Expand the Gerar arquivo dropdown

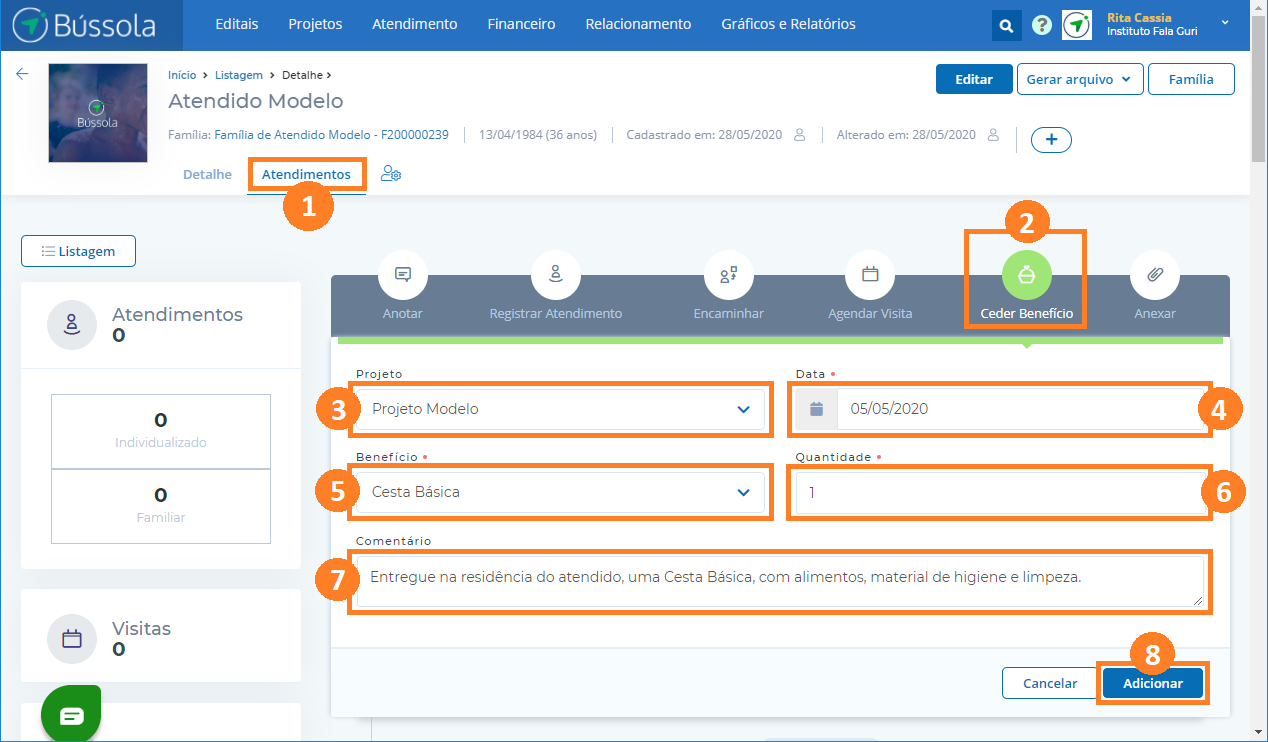(1080, 79)
